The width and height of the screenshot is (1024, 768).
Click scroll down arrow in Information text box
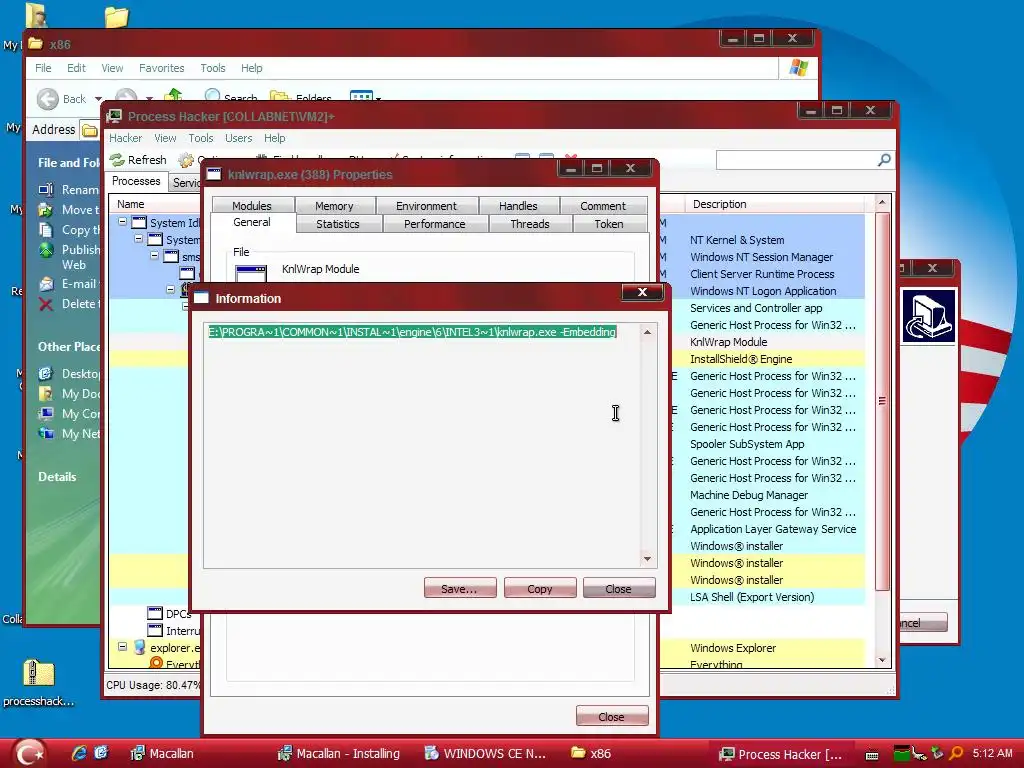click(x=647, y=558)
